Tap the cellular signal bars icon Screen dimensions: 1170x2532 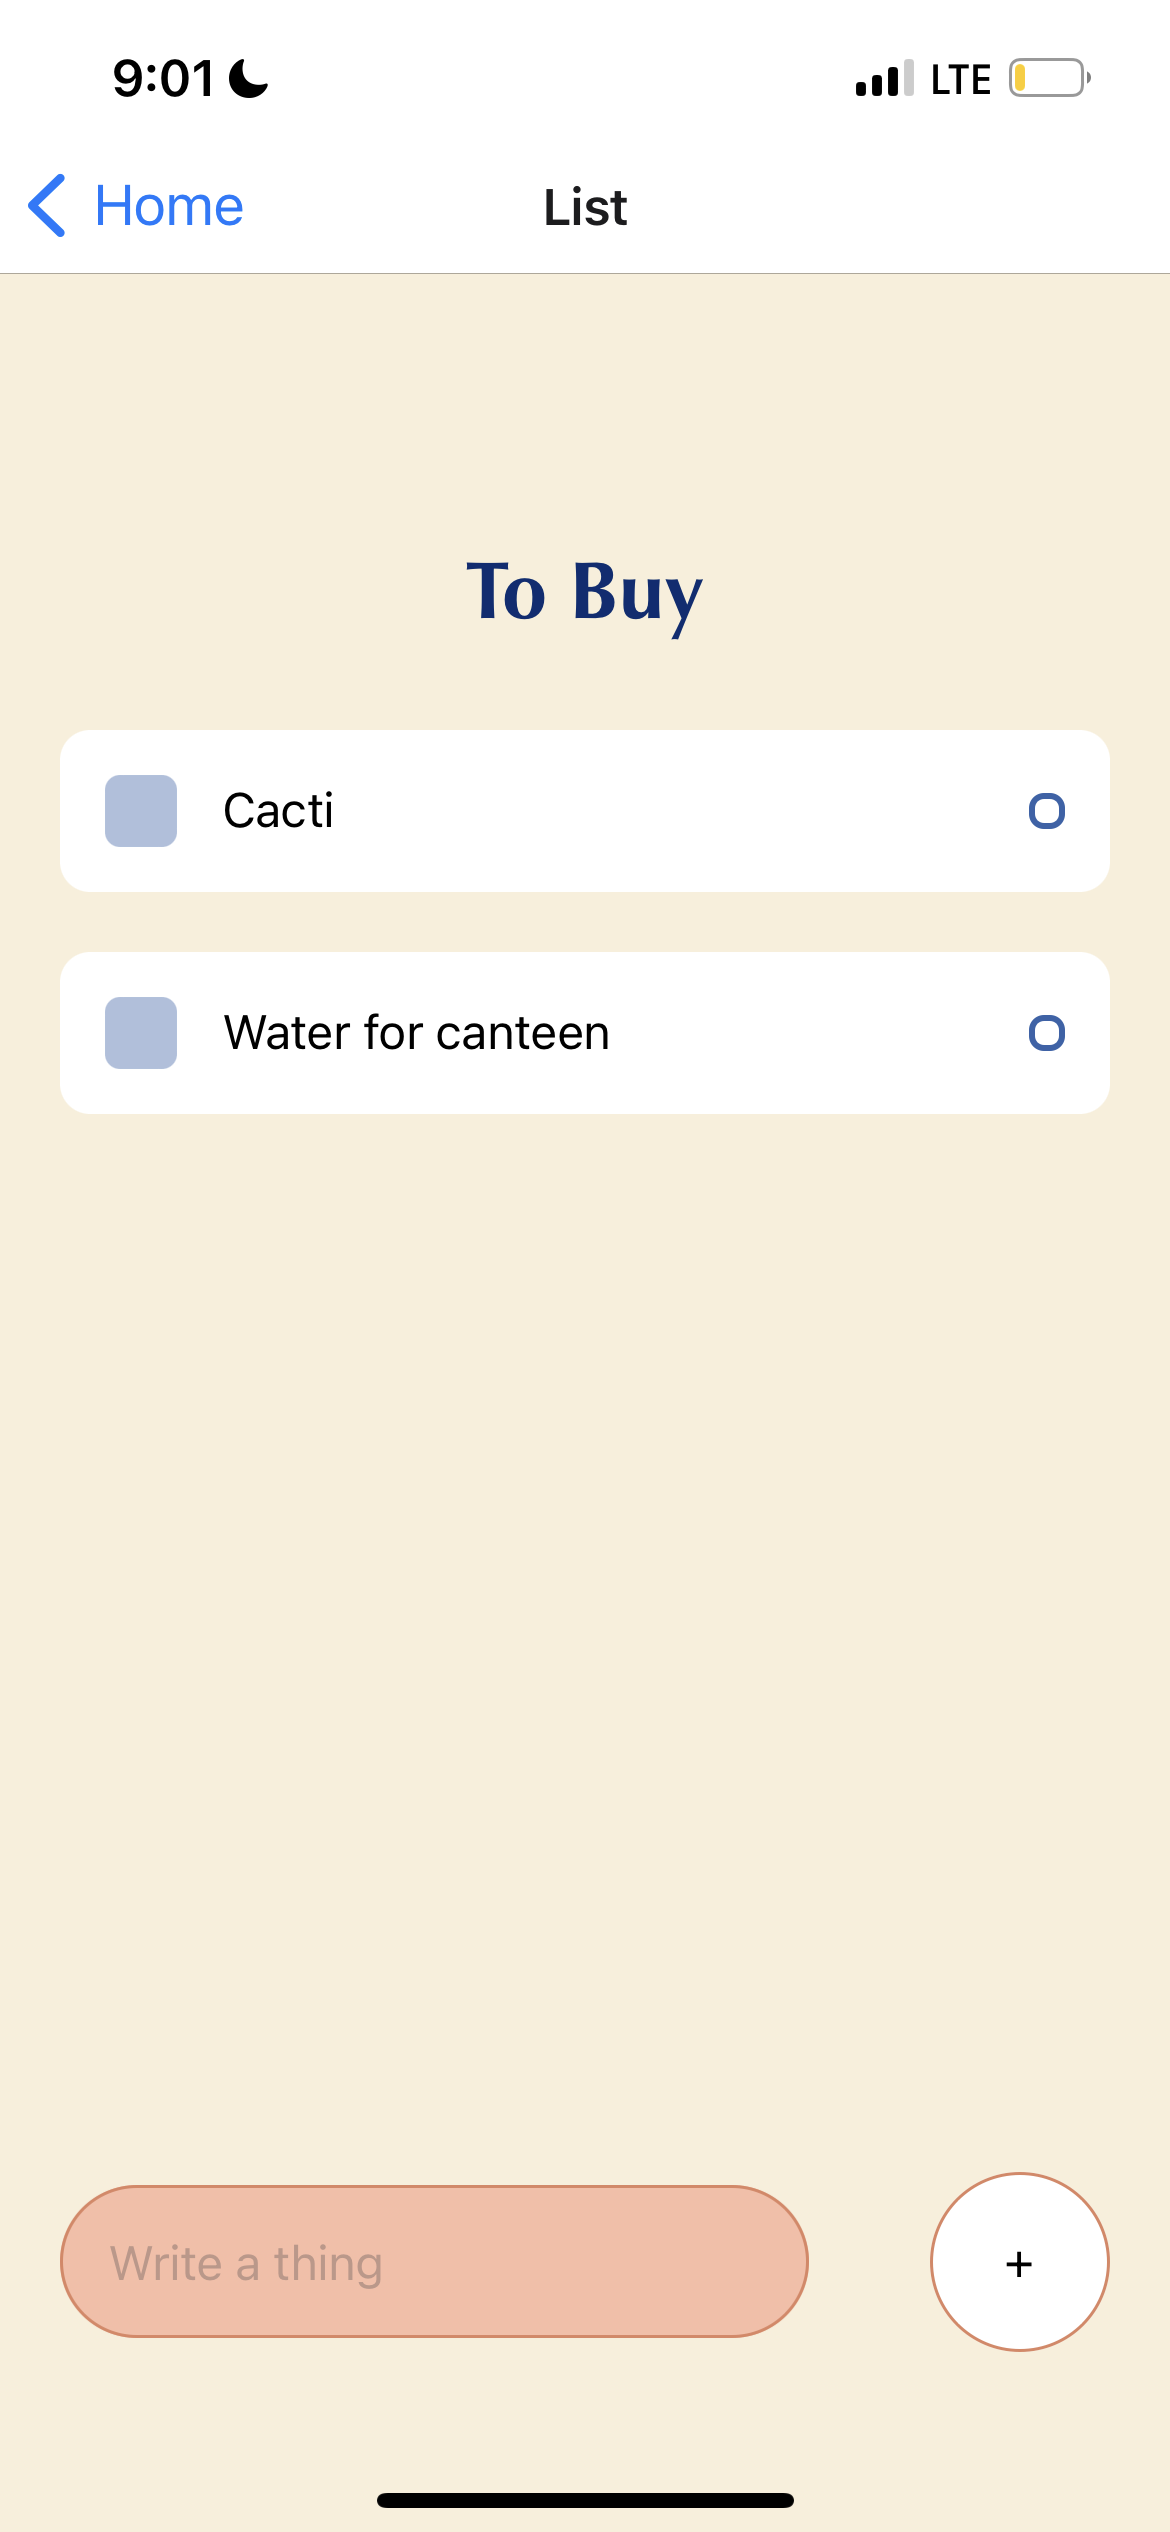tap(884, 78)
